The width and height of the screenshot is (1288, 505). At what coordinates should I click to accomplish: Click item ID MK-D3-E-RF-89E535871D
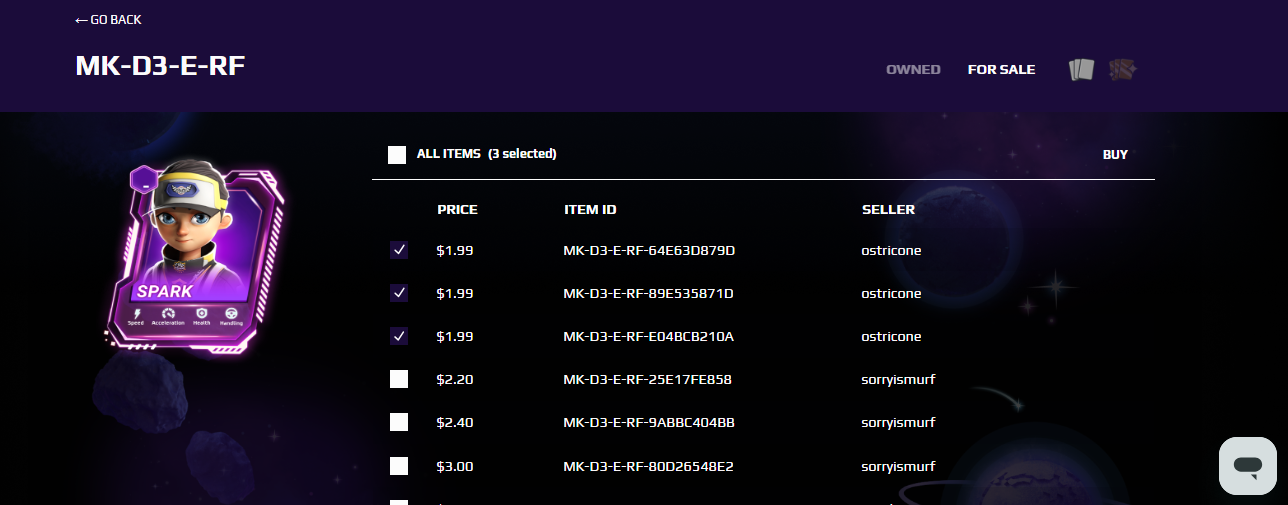[x=648, y=293]
